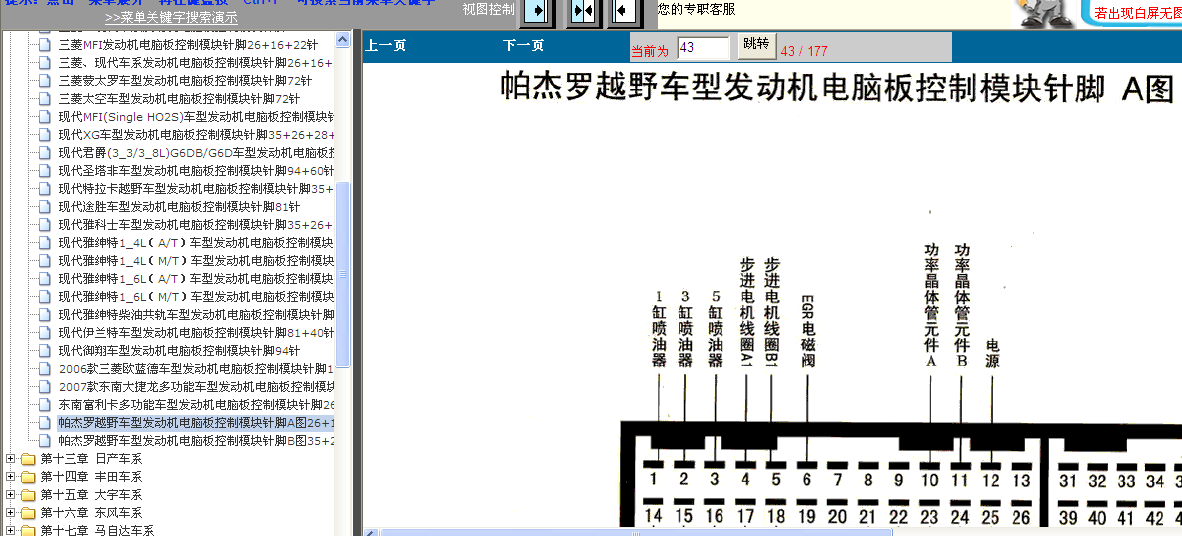Open 现代雅科士车型 entry
The image size is (1182, 536).
point(195,225)
